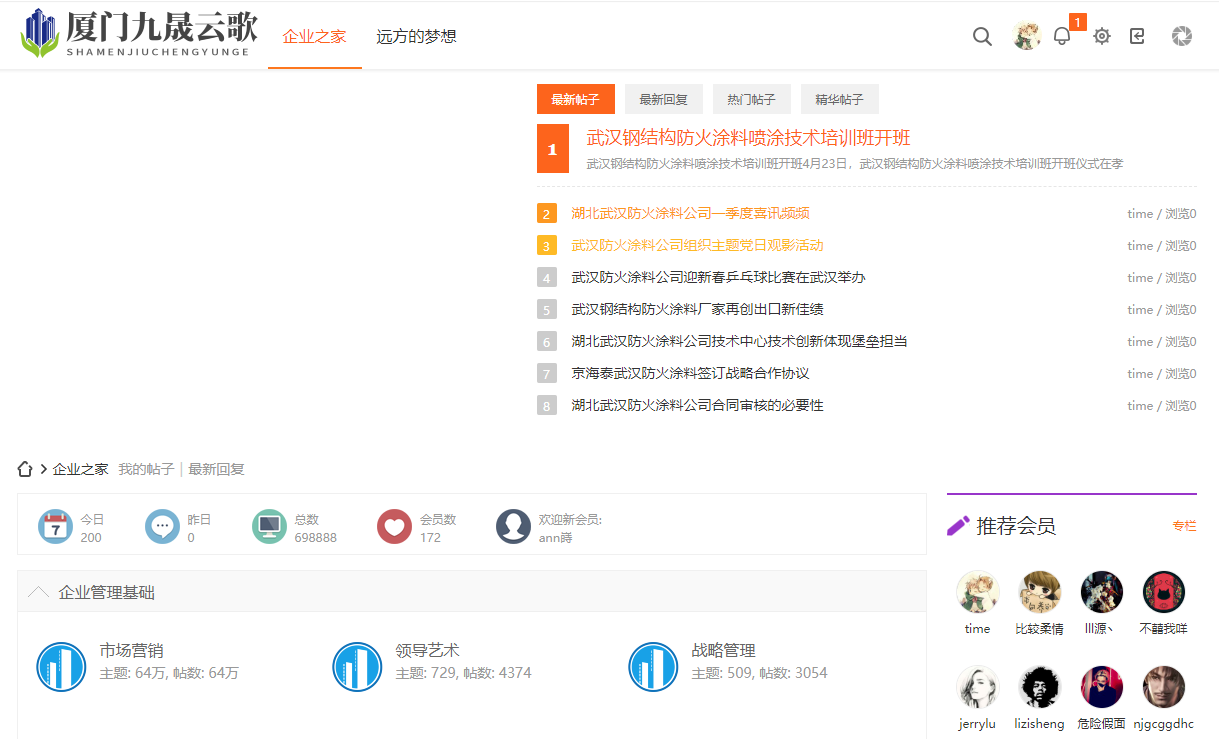Switch to 最新回复 tab
Screen dimensions: 1219x739
pyautogui.click(x=664, y=99)
